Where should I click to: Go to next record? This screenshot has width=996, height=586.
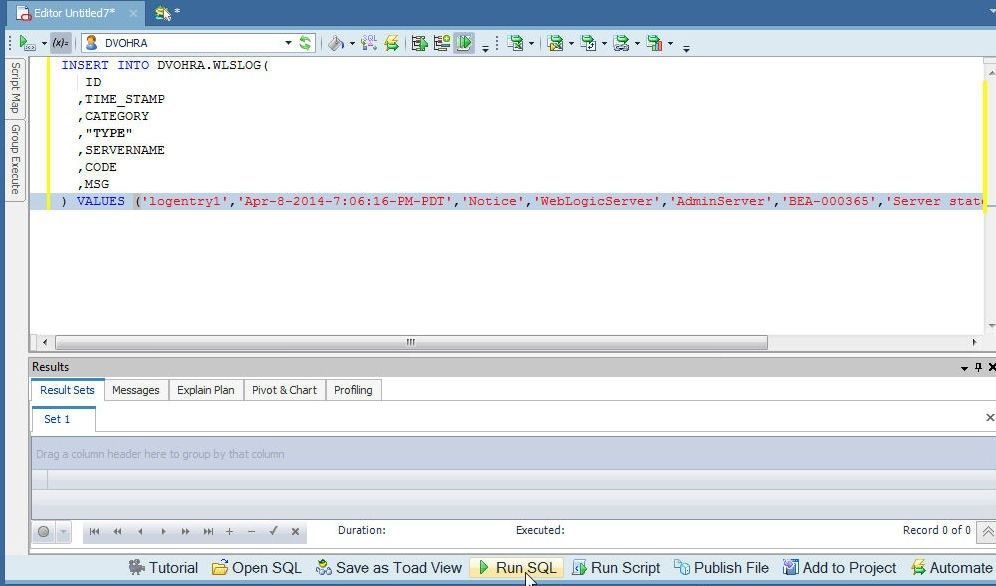pos(163,531)
